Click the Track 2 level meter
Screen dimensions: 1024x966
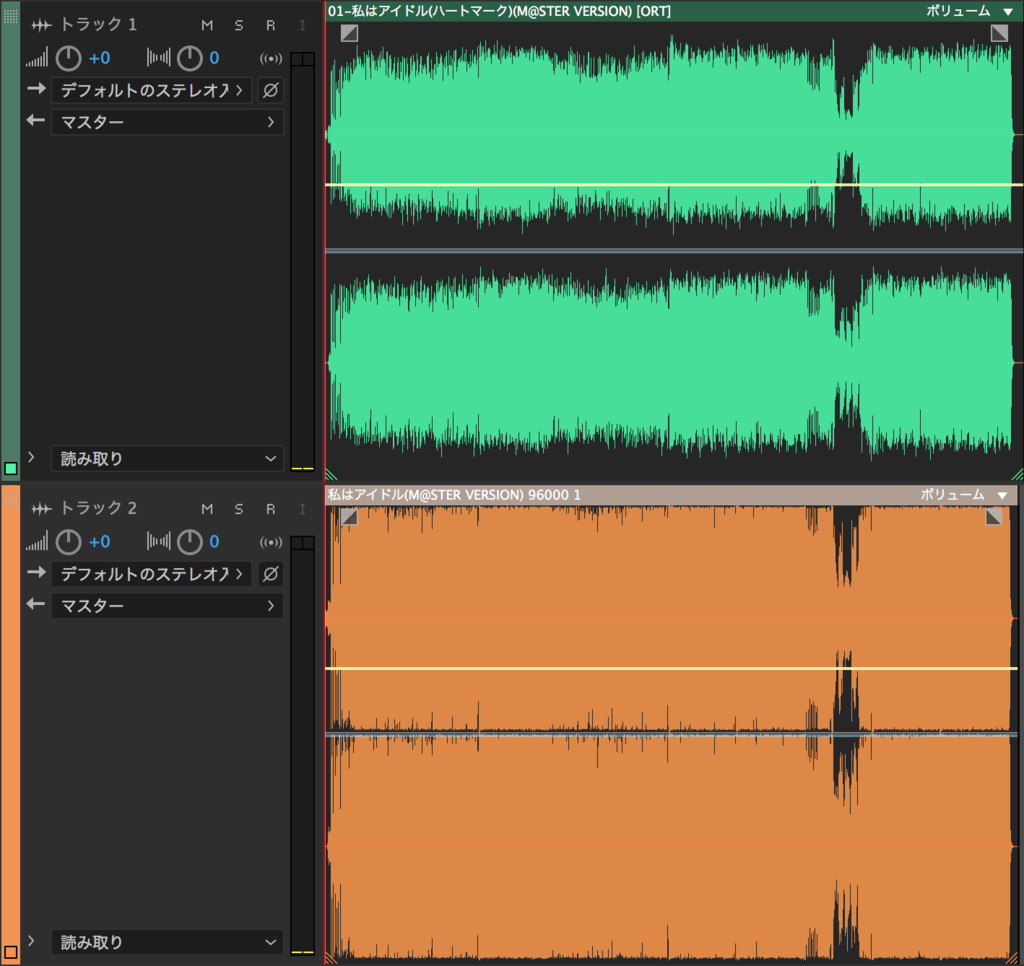pos(302,745)
